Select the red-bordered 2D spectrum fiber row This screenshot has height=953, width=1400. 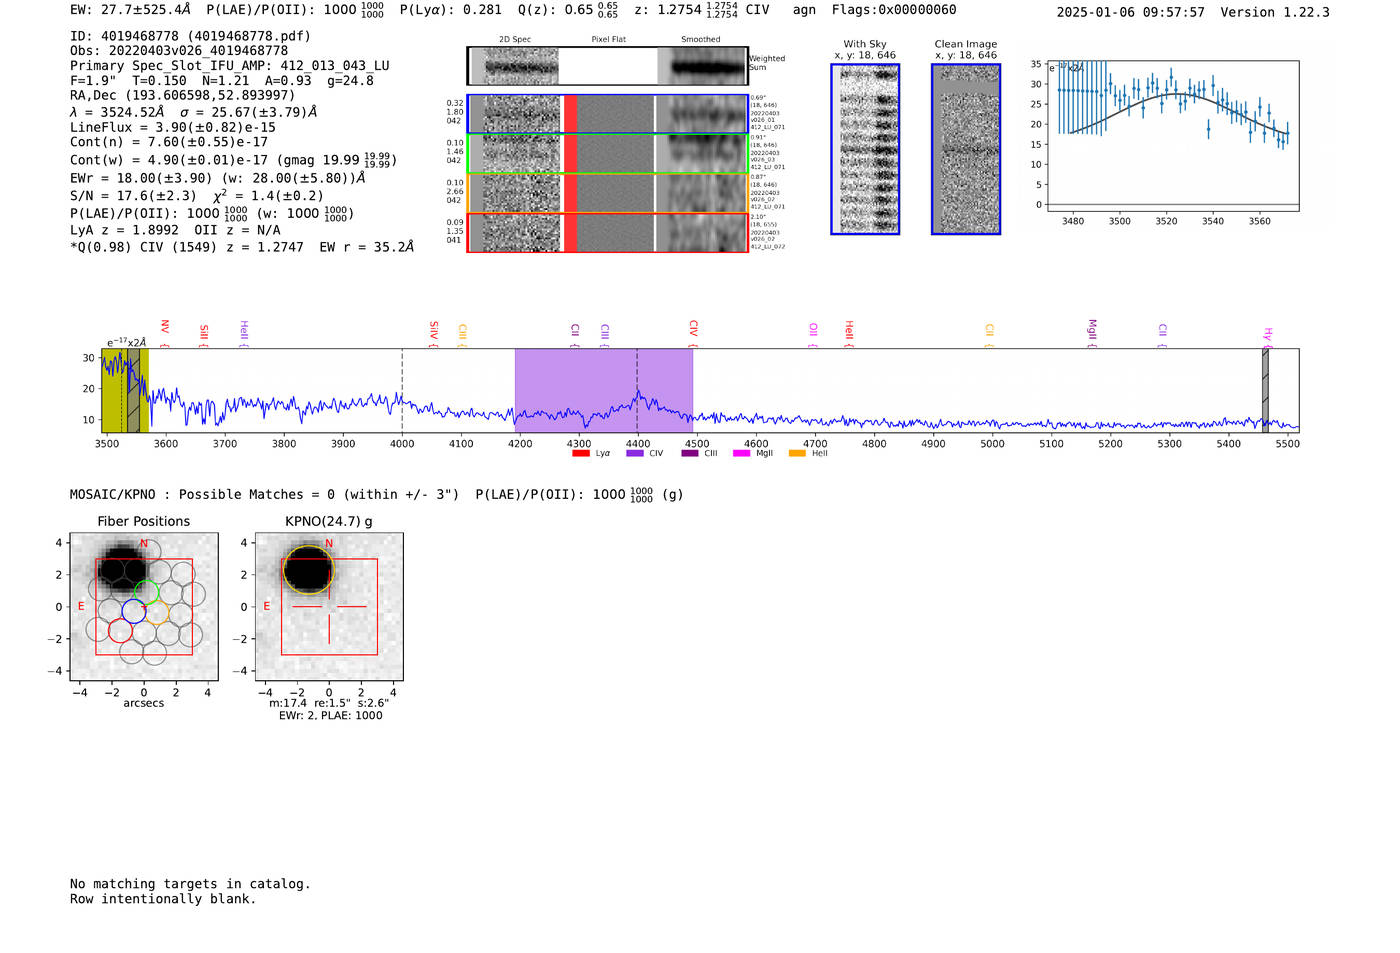[x=607, y=232]
